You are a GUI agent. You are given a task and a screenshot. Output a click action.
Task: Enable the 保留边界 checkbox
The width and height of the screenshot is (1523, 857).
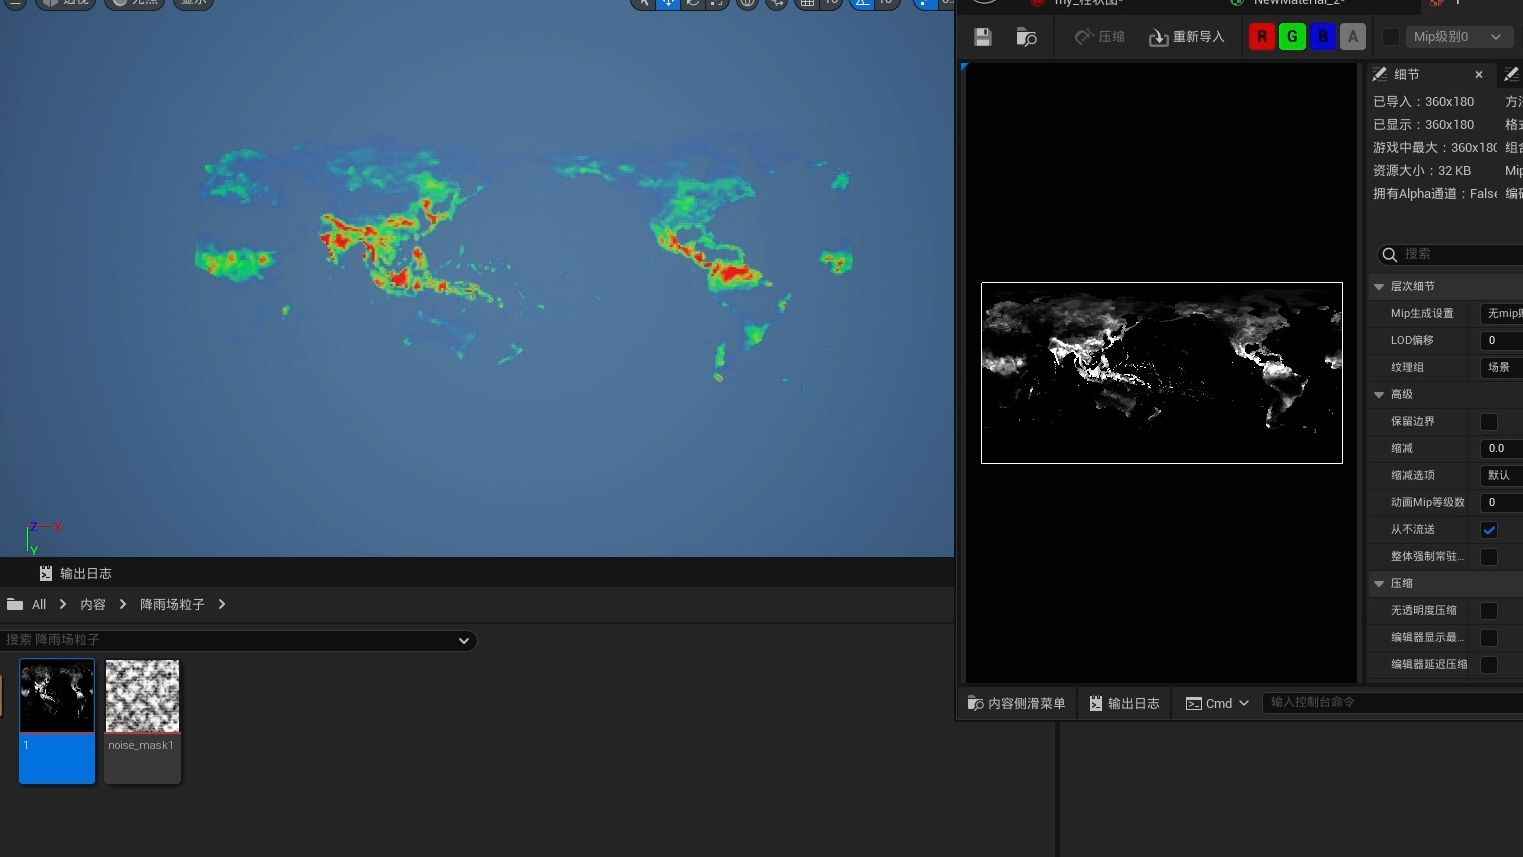click(1489, 422)
